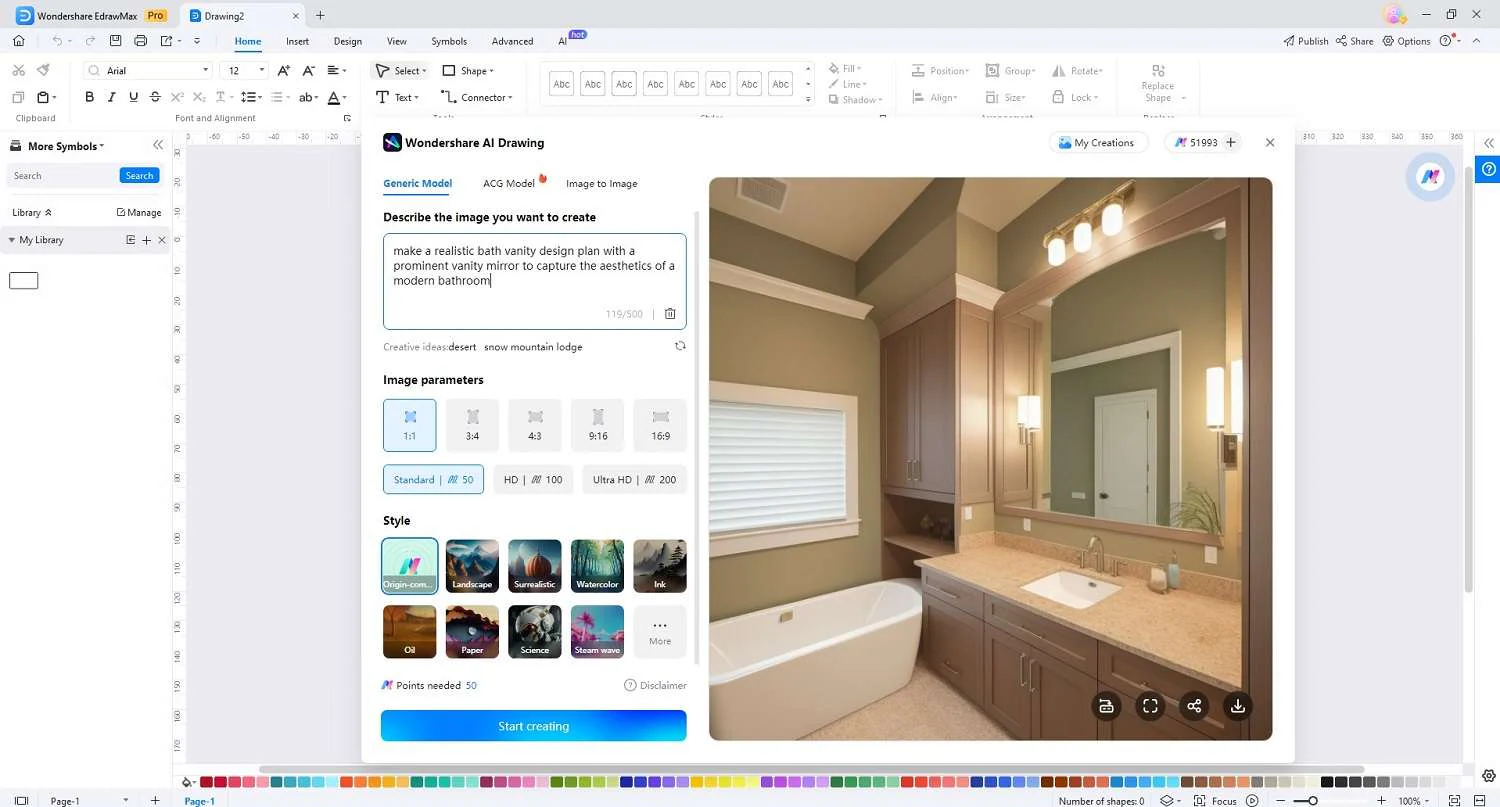Clear the prompt with trash icon
This screenshot has height=807, width=1500.
coord(670,314)
